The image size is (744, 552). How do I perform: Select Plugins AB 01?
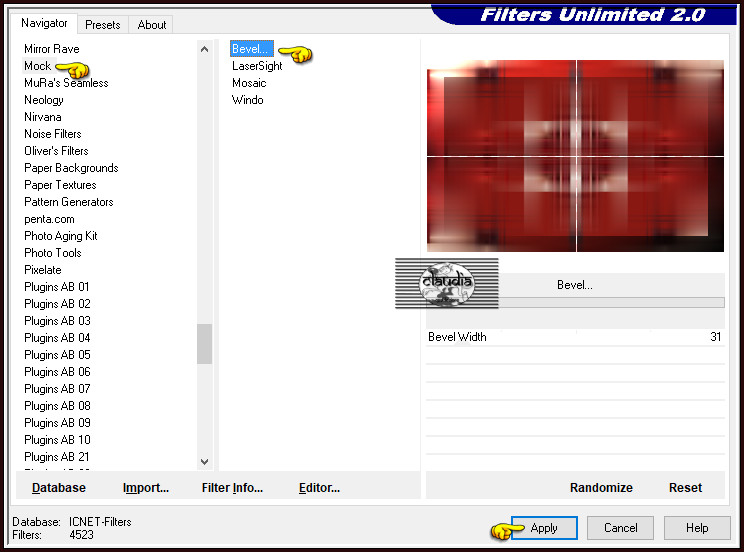(56, 287)
